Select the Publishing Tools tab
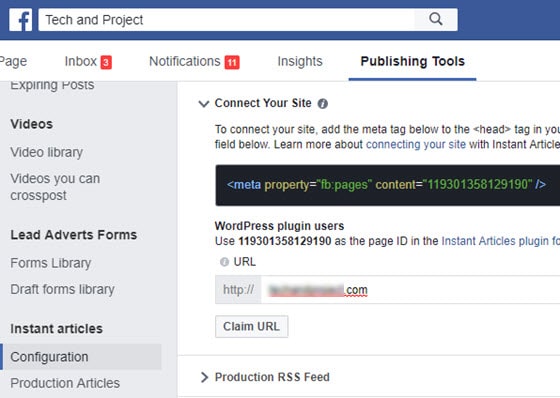 pyautogui.click(x=412, y=61)
